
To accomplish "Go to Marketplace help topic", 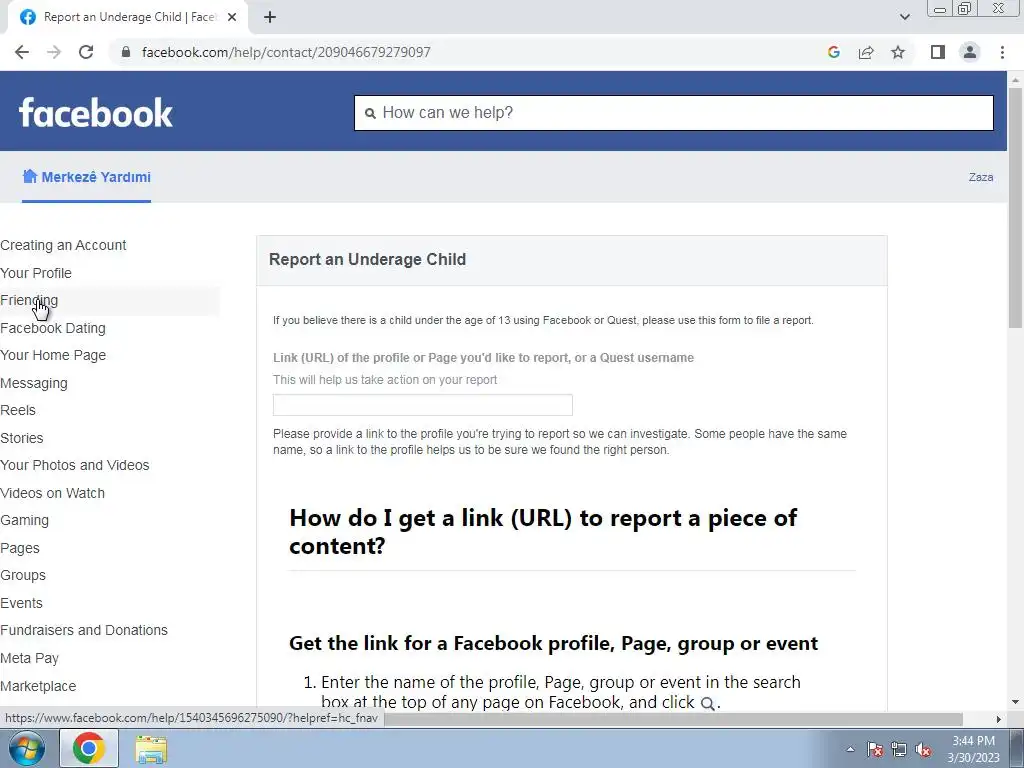I will 38,686.
